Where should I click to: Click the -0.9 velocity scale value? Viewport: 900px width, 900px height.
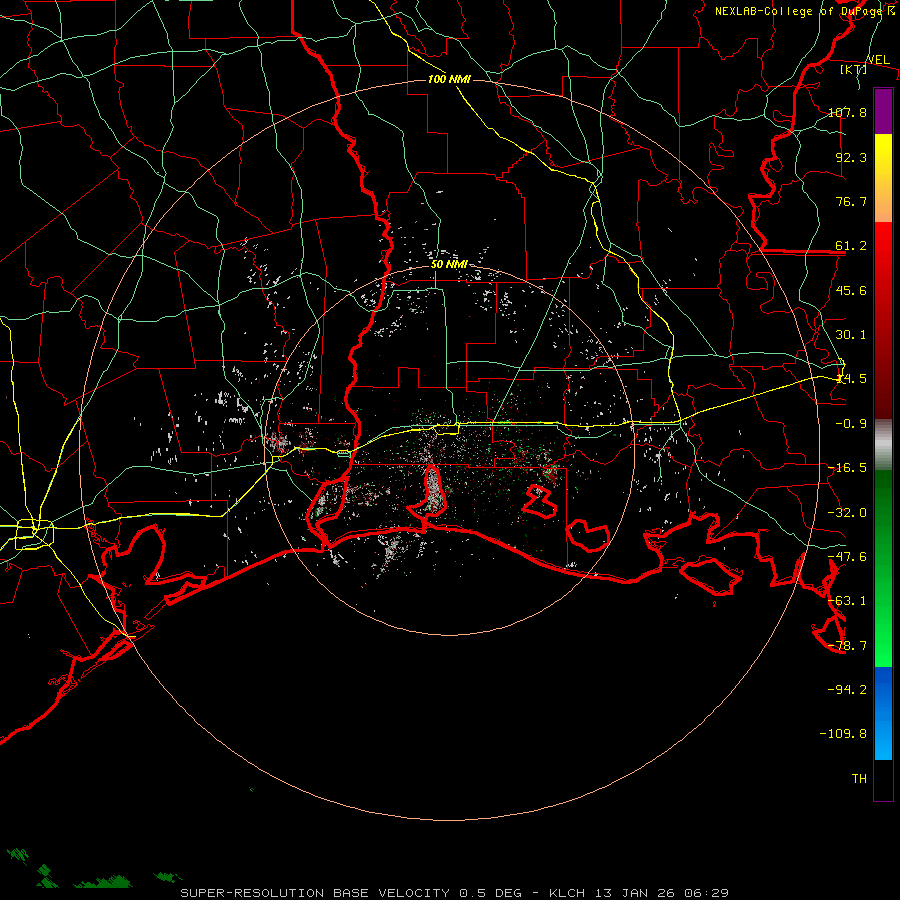tap(851, 424)
